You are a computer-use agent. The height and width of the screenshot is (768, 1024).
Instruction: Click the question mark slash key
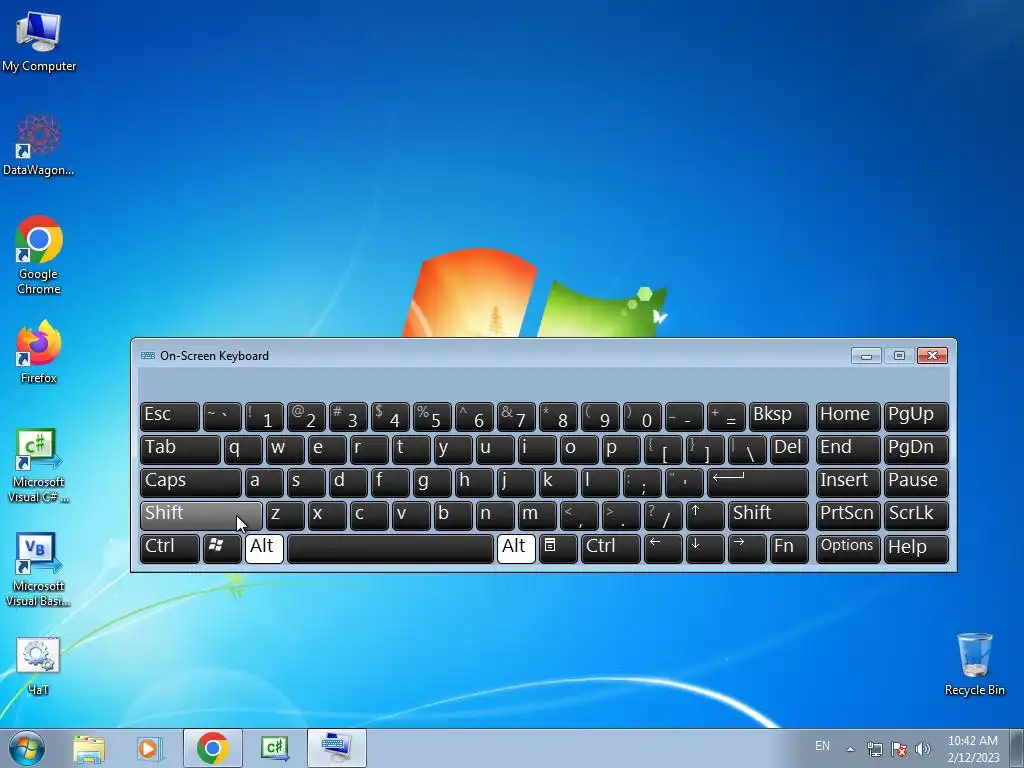point(663,515)
